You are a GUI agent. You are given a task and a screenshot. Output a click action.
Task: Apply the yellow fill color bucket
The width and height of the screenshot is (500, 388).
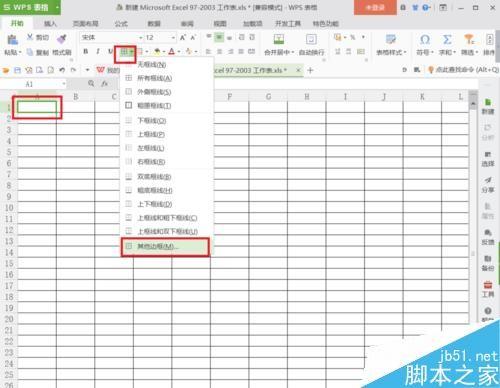point(157,52)
